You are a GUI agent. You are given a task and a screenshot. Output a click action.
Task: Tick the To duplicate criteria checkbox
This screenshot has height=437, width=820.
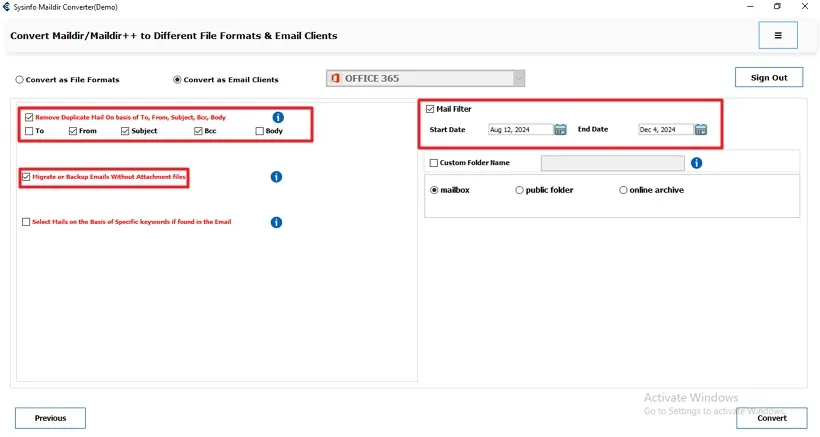pos(29,131)
